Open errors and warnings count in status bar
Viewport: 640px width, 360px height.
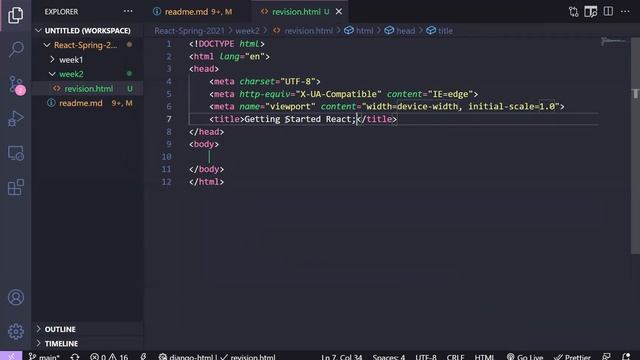click(x=109, y=356)
